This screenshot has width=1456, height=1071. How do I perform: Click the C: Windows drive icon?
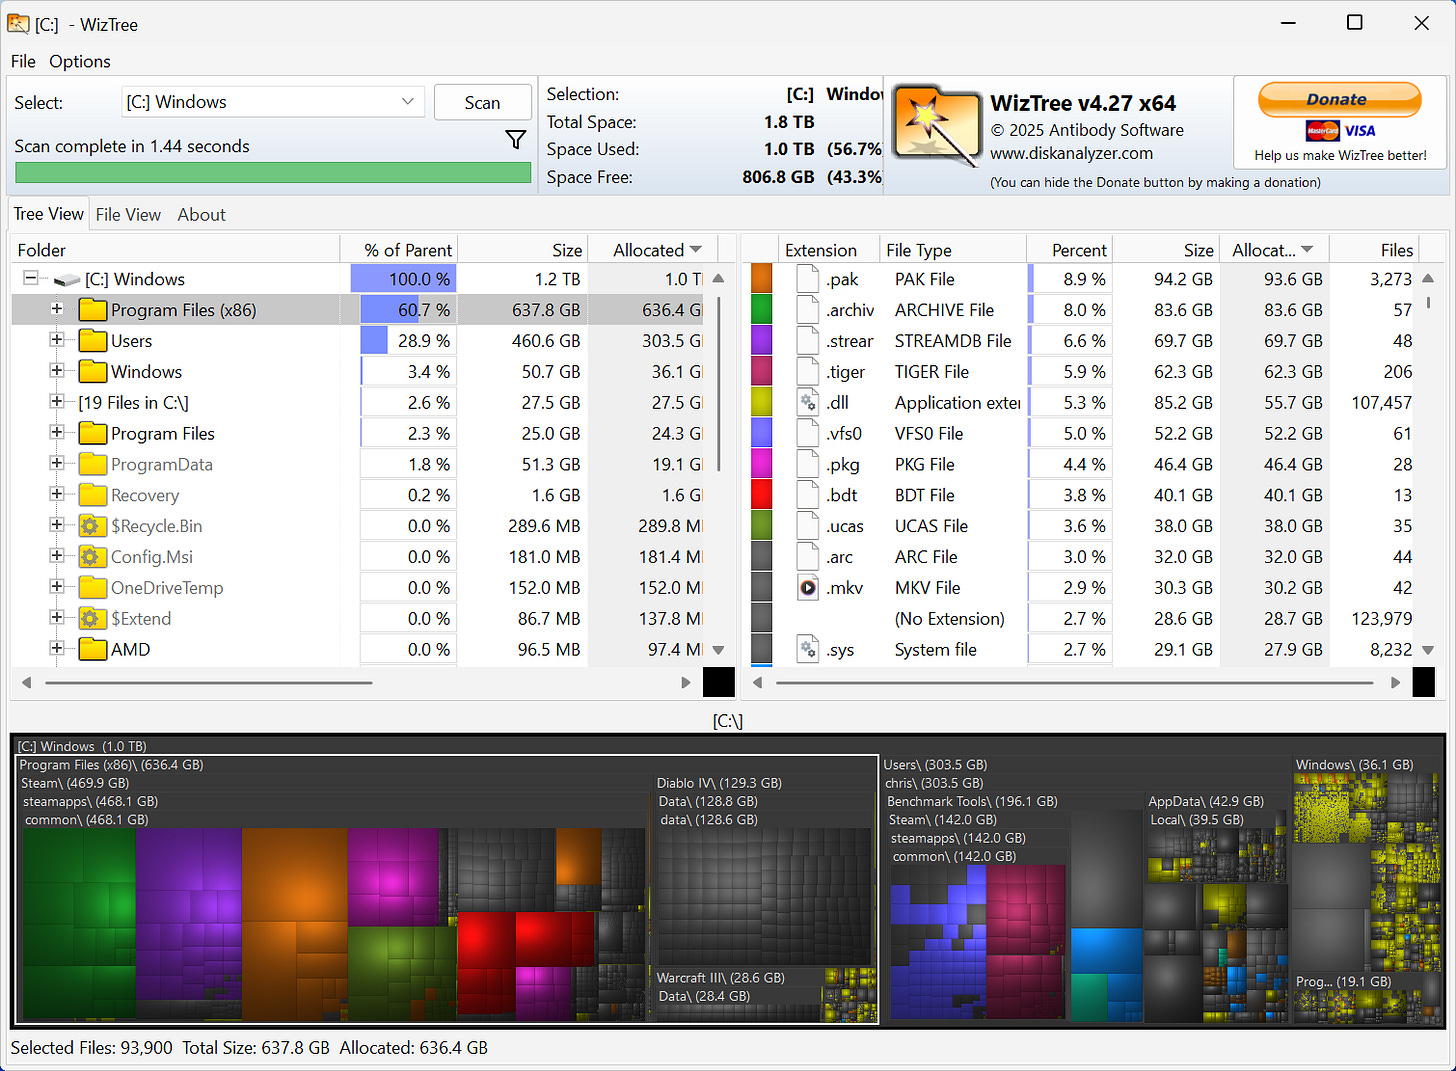point(66,280)
